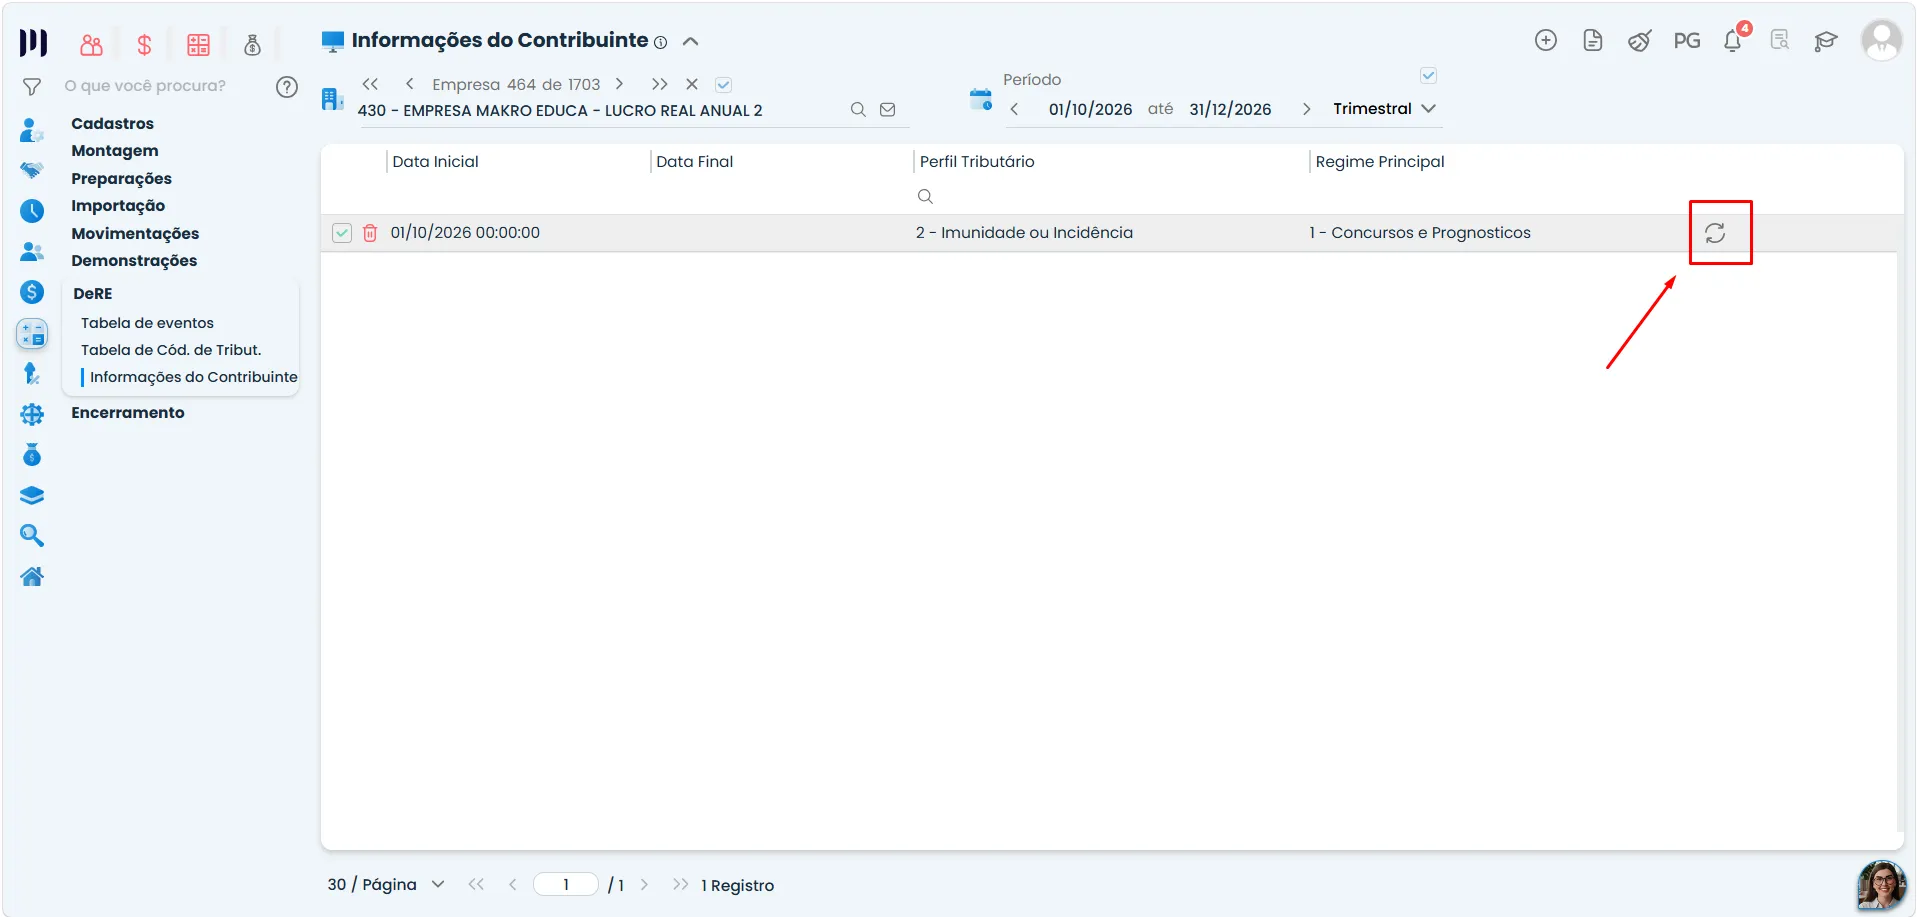Screen dimensions: 1917x917
Task: Open the dollar sign module icon at top
Action: click(x=144, y=44)
